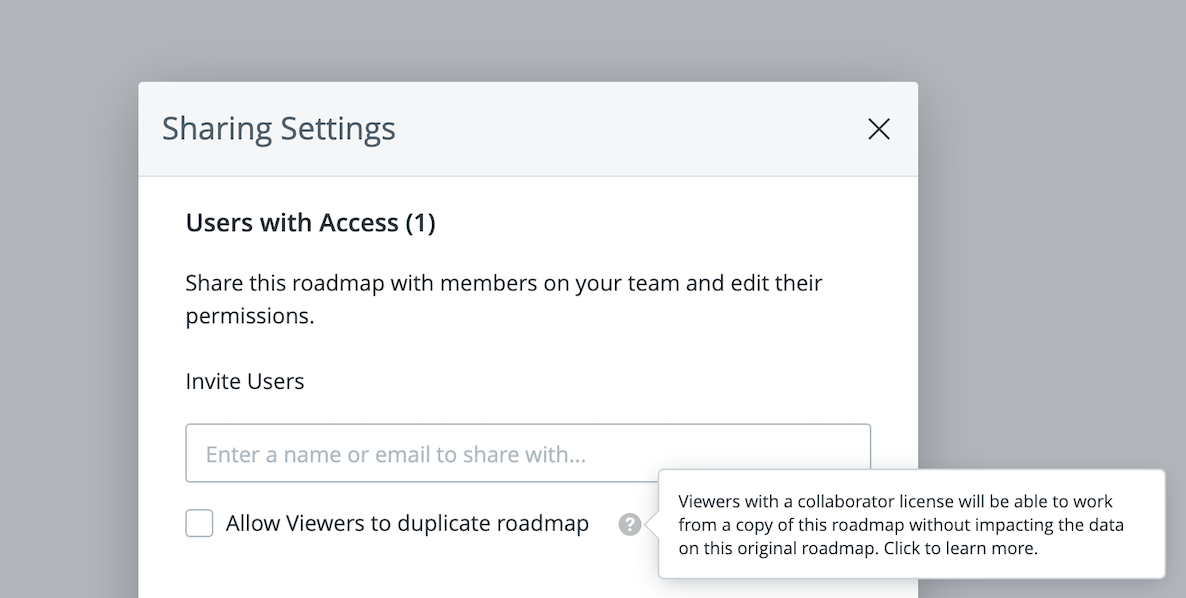
Task: Close the Sharing Settings dialog
Action: [878, 129]
